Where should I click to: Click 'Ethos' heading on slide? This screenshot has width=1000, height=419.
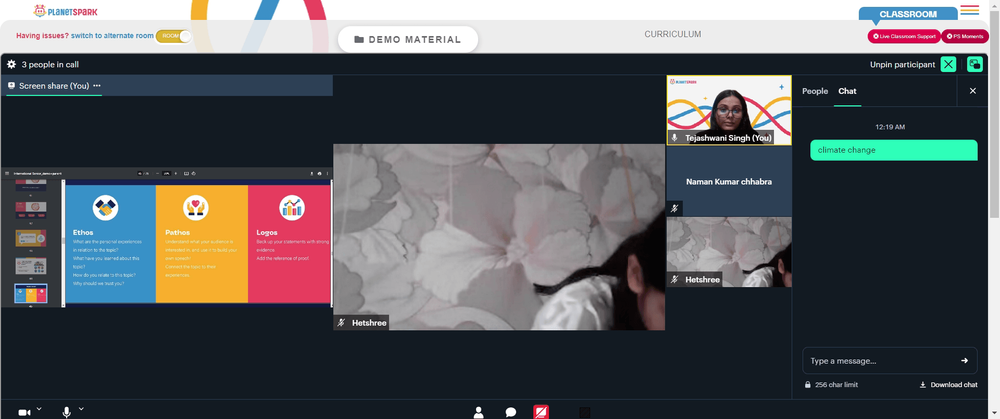83,233
